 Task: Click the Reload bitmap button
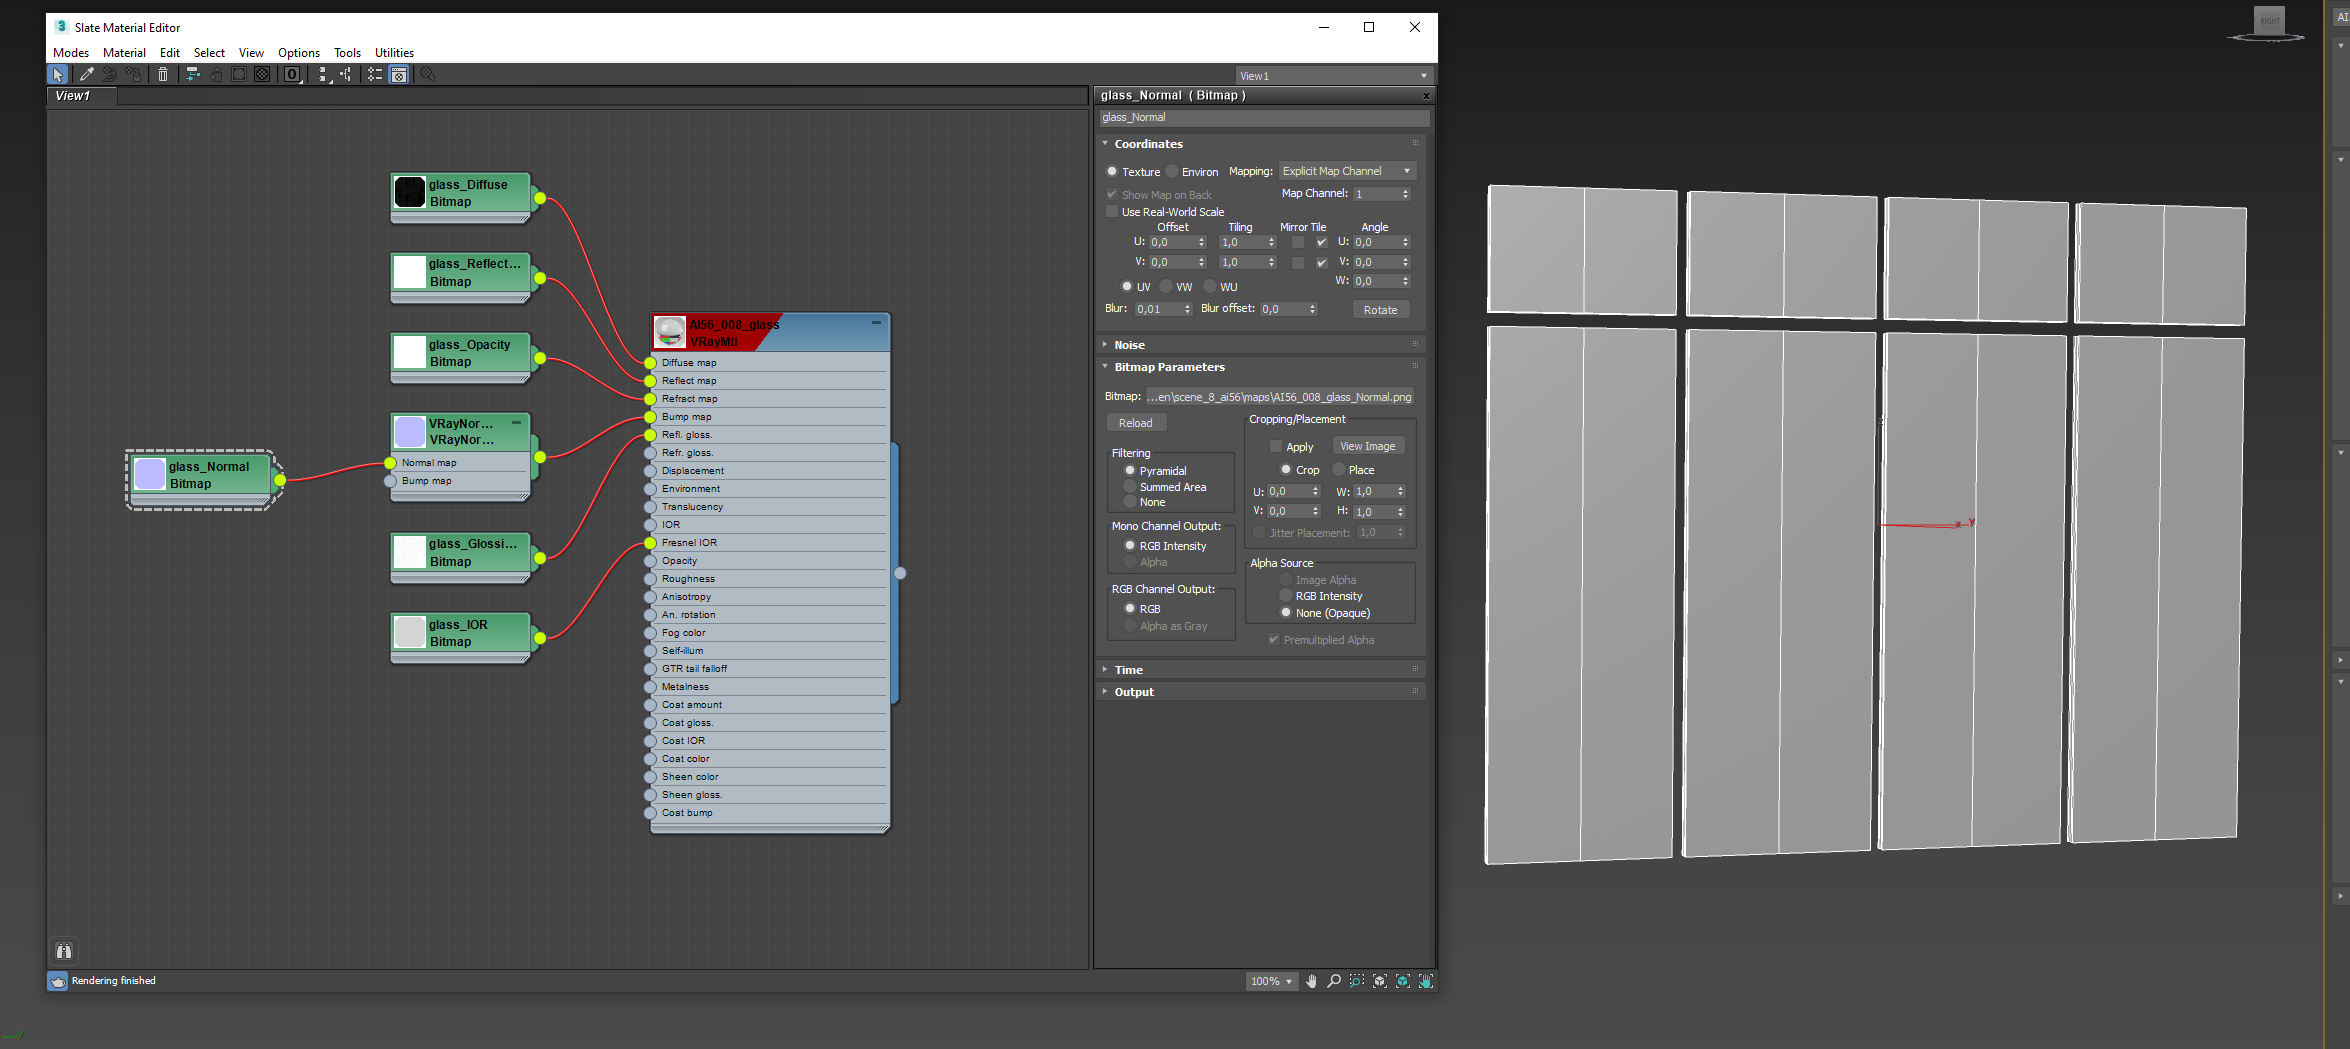pos(1136,423)
